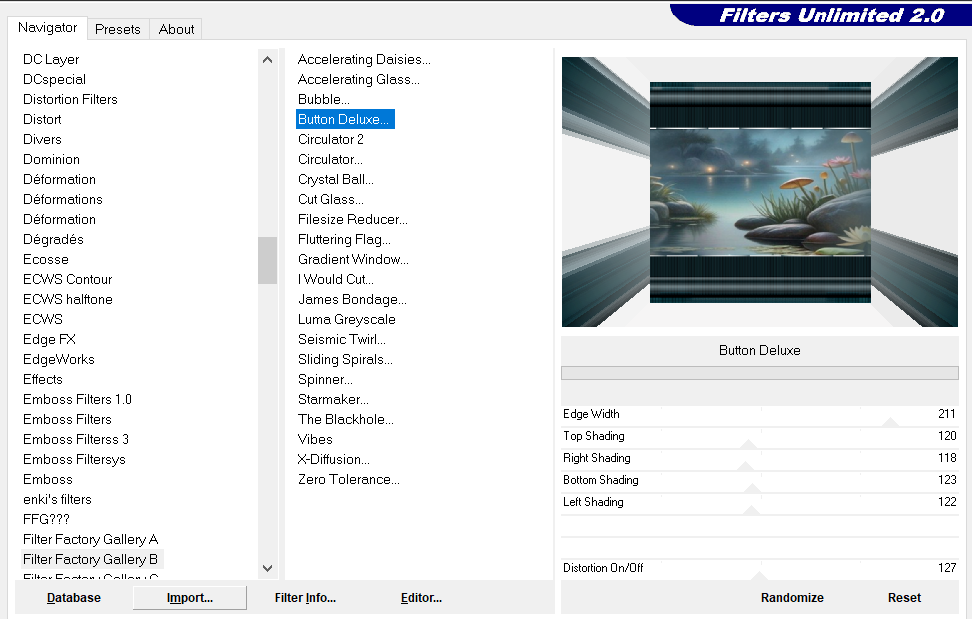Adjust the Edge Width slider

click(760, 415)
